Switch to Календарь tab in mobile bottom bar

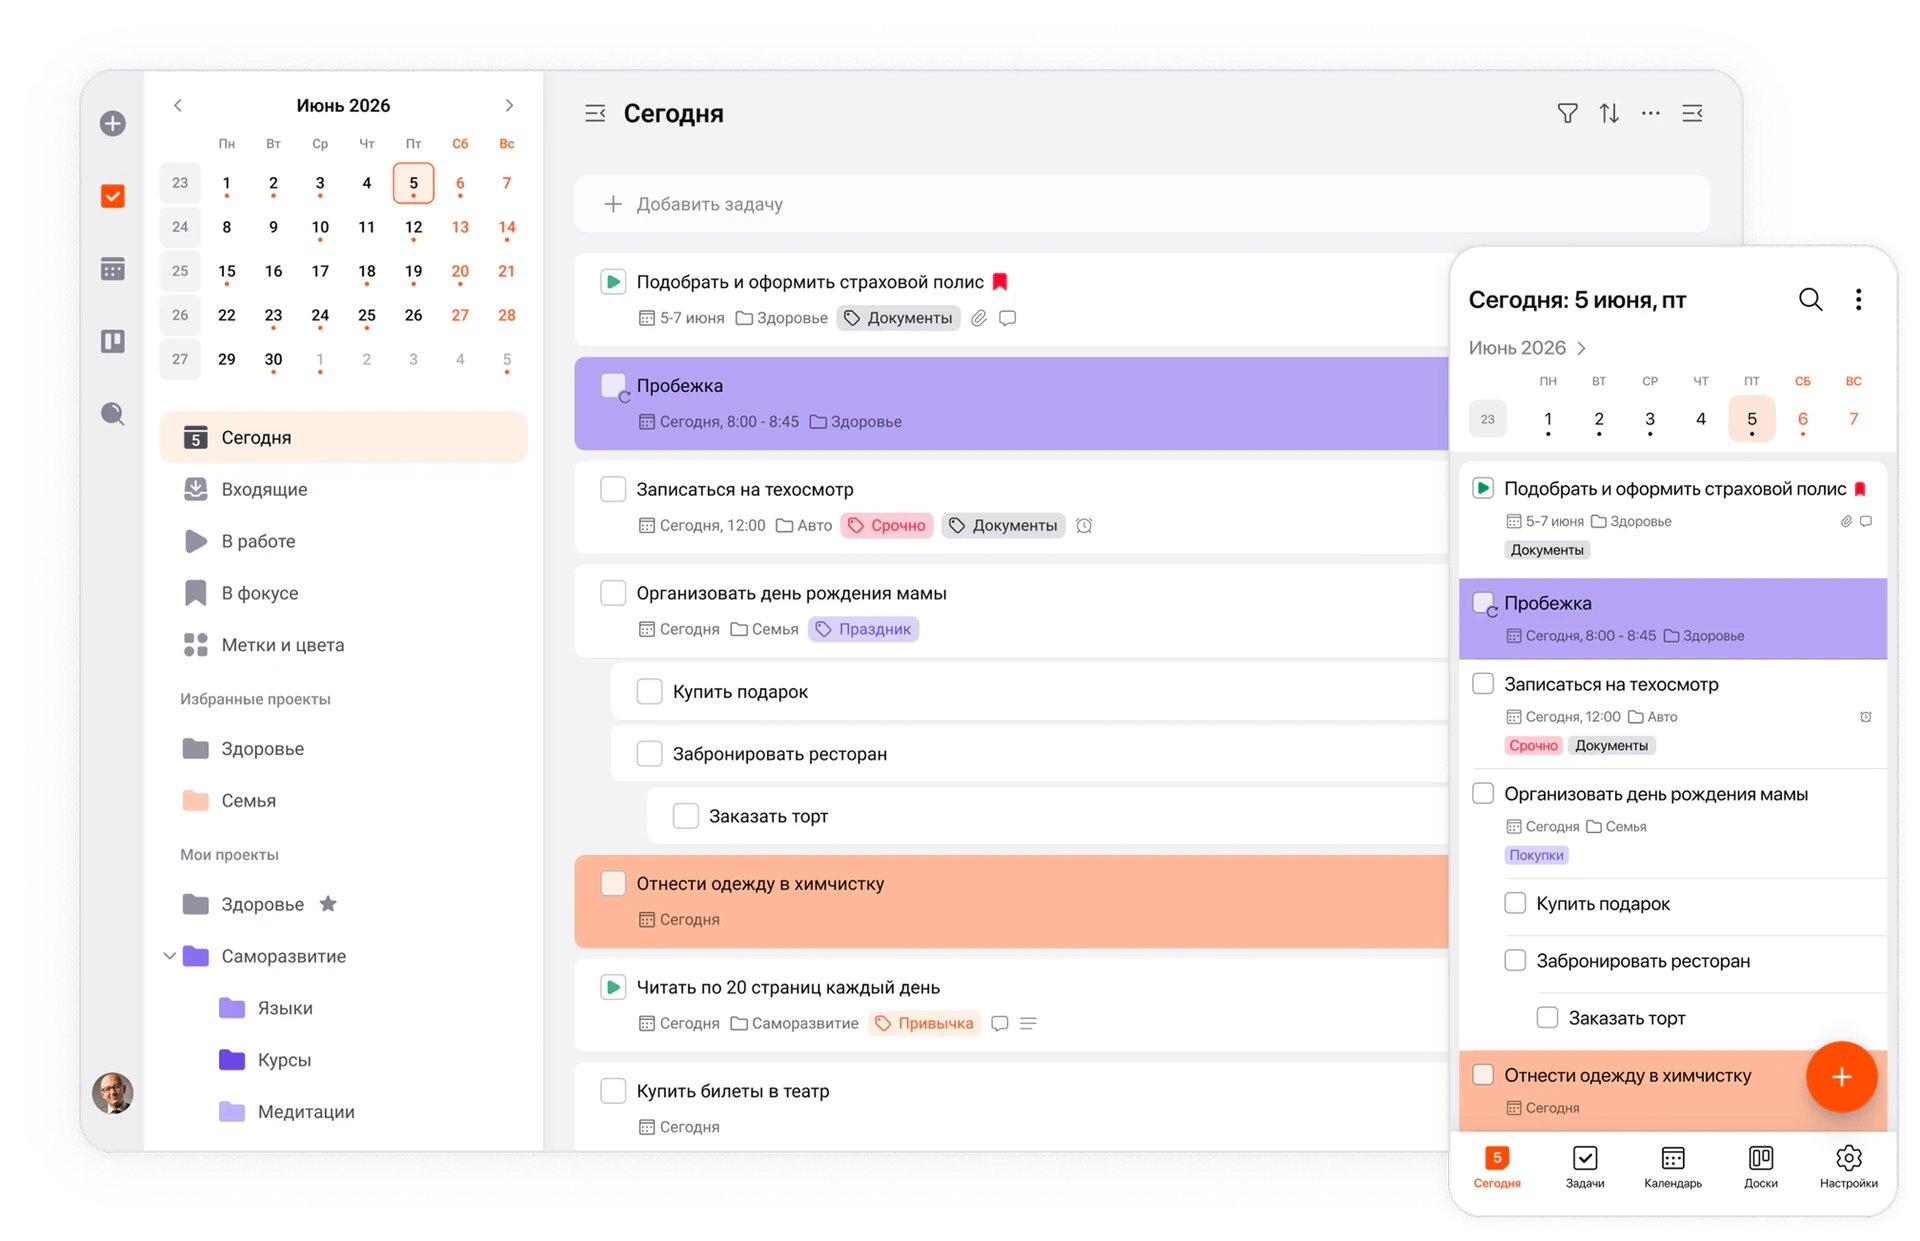point(1673,1167)
